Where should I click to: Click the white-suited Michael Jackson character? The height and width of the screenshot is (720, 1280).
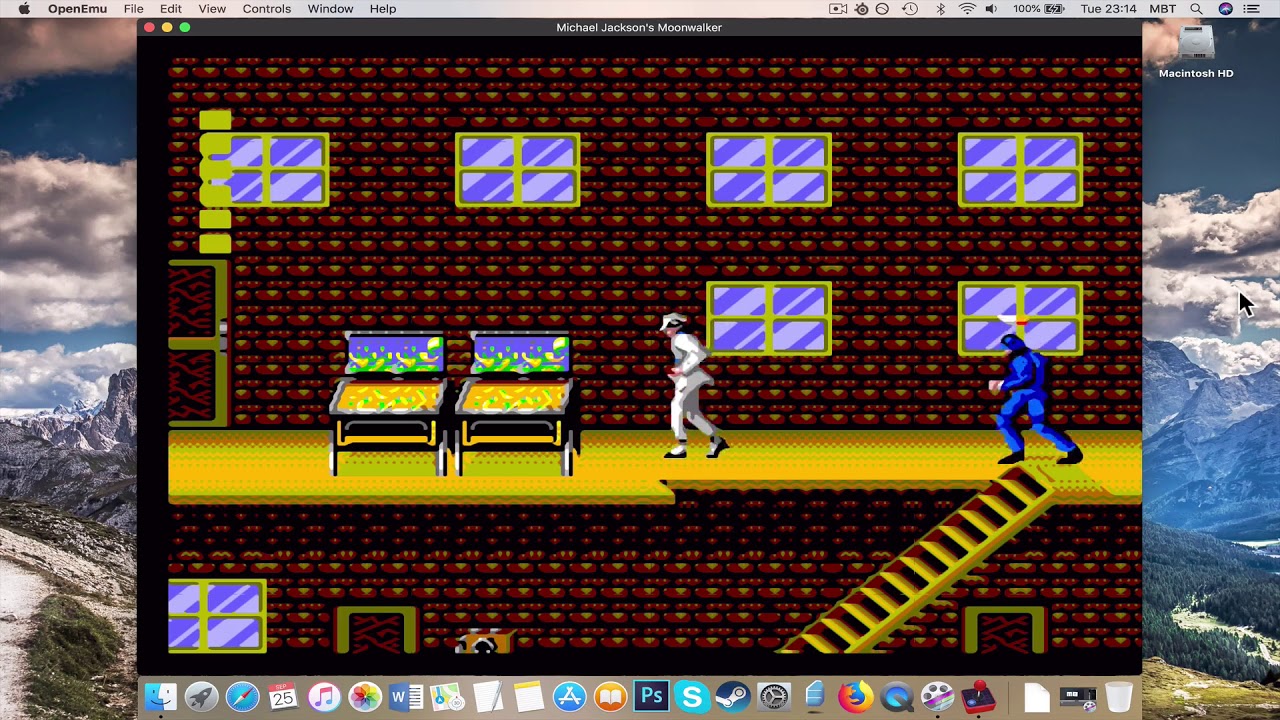click(x=693, y=386)
